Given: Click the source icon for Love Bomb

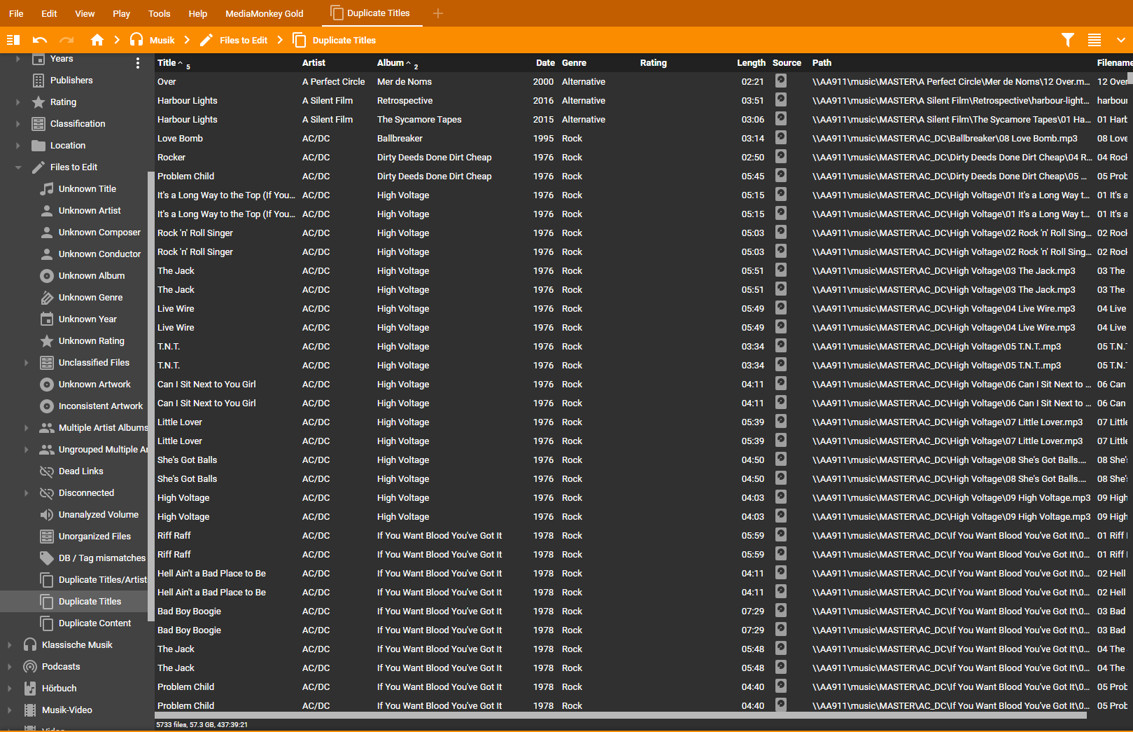Looking at the screenshot, I should tap(781, 138).
